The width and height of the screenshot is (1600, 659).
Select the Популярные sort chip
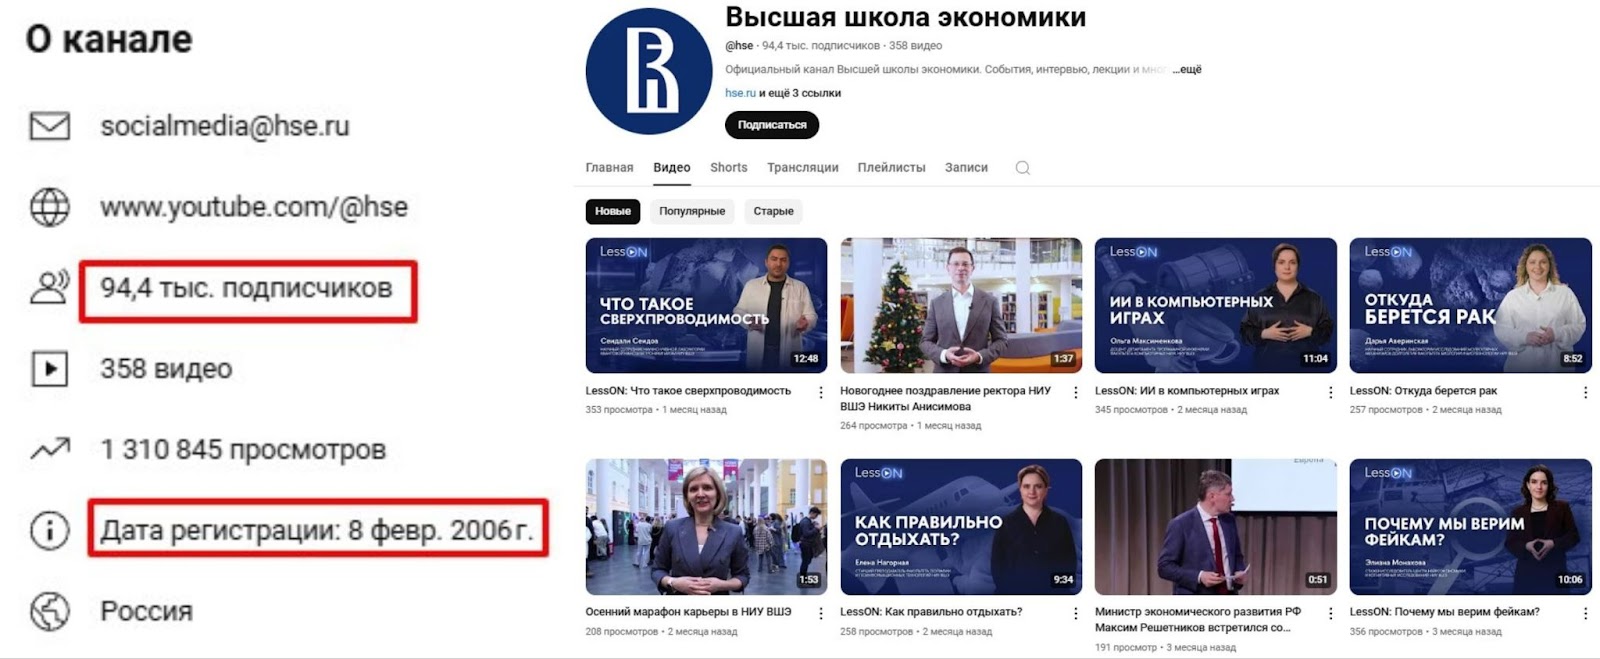point(692,211)
